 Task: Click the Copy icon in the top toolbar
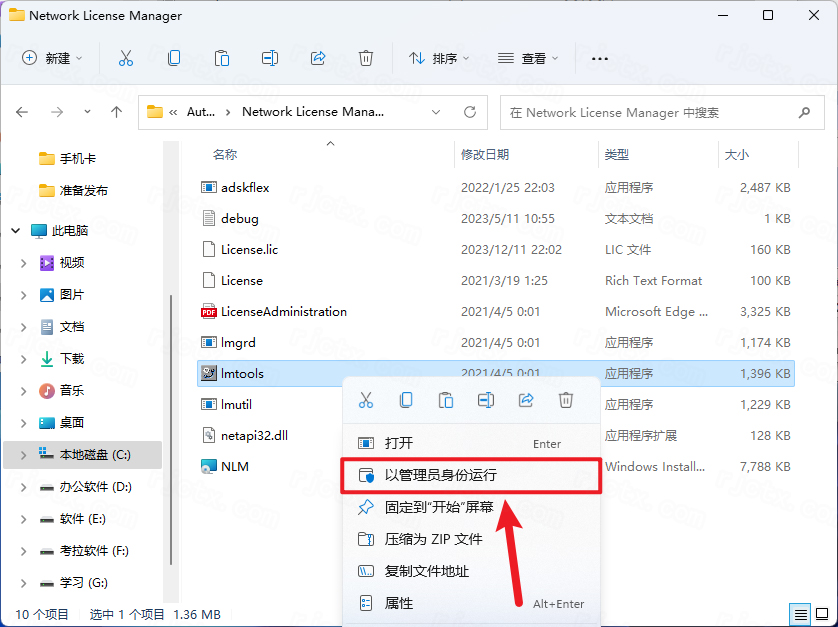(174, 58)
